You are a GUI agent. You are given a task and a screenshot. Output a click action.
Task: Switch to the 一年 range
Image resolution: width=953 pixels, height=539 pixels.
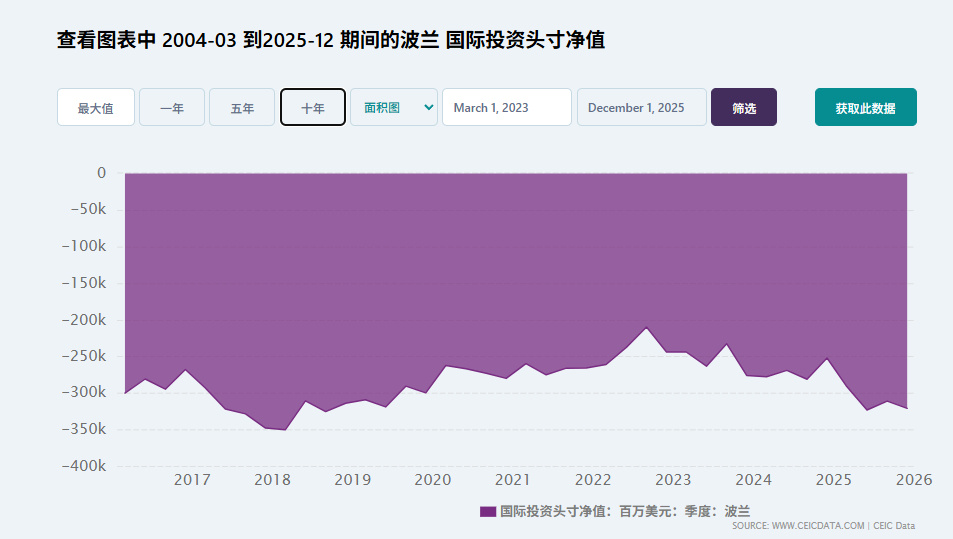tap(172, 108)
